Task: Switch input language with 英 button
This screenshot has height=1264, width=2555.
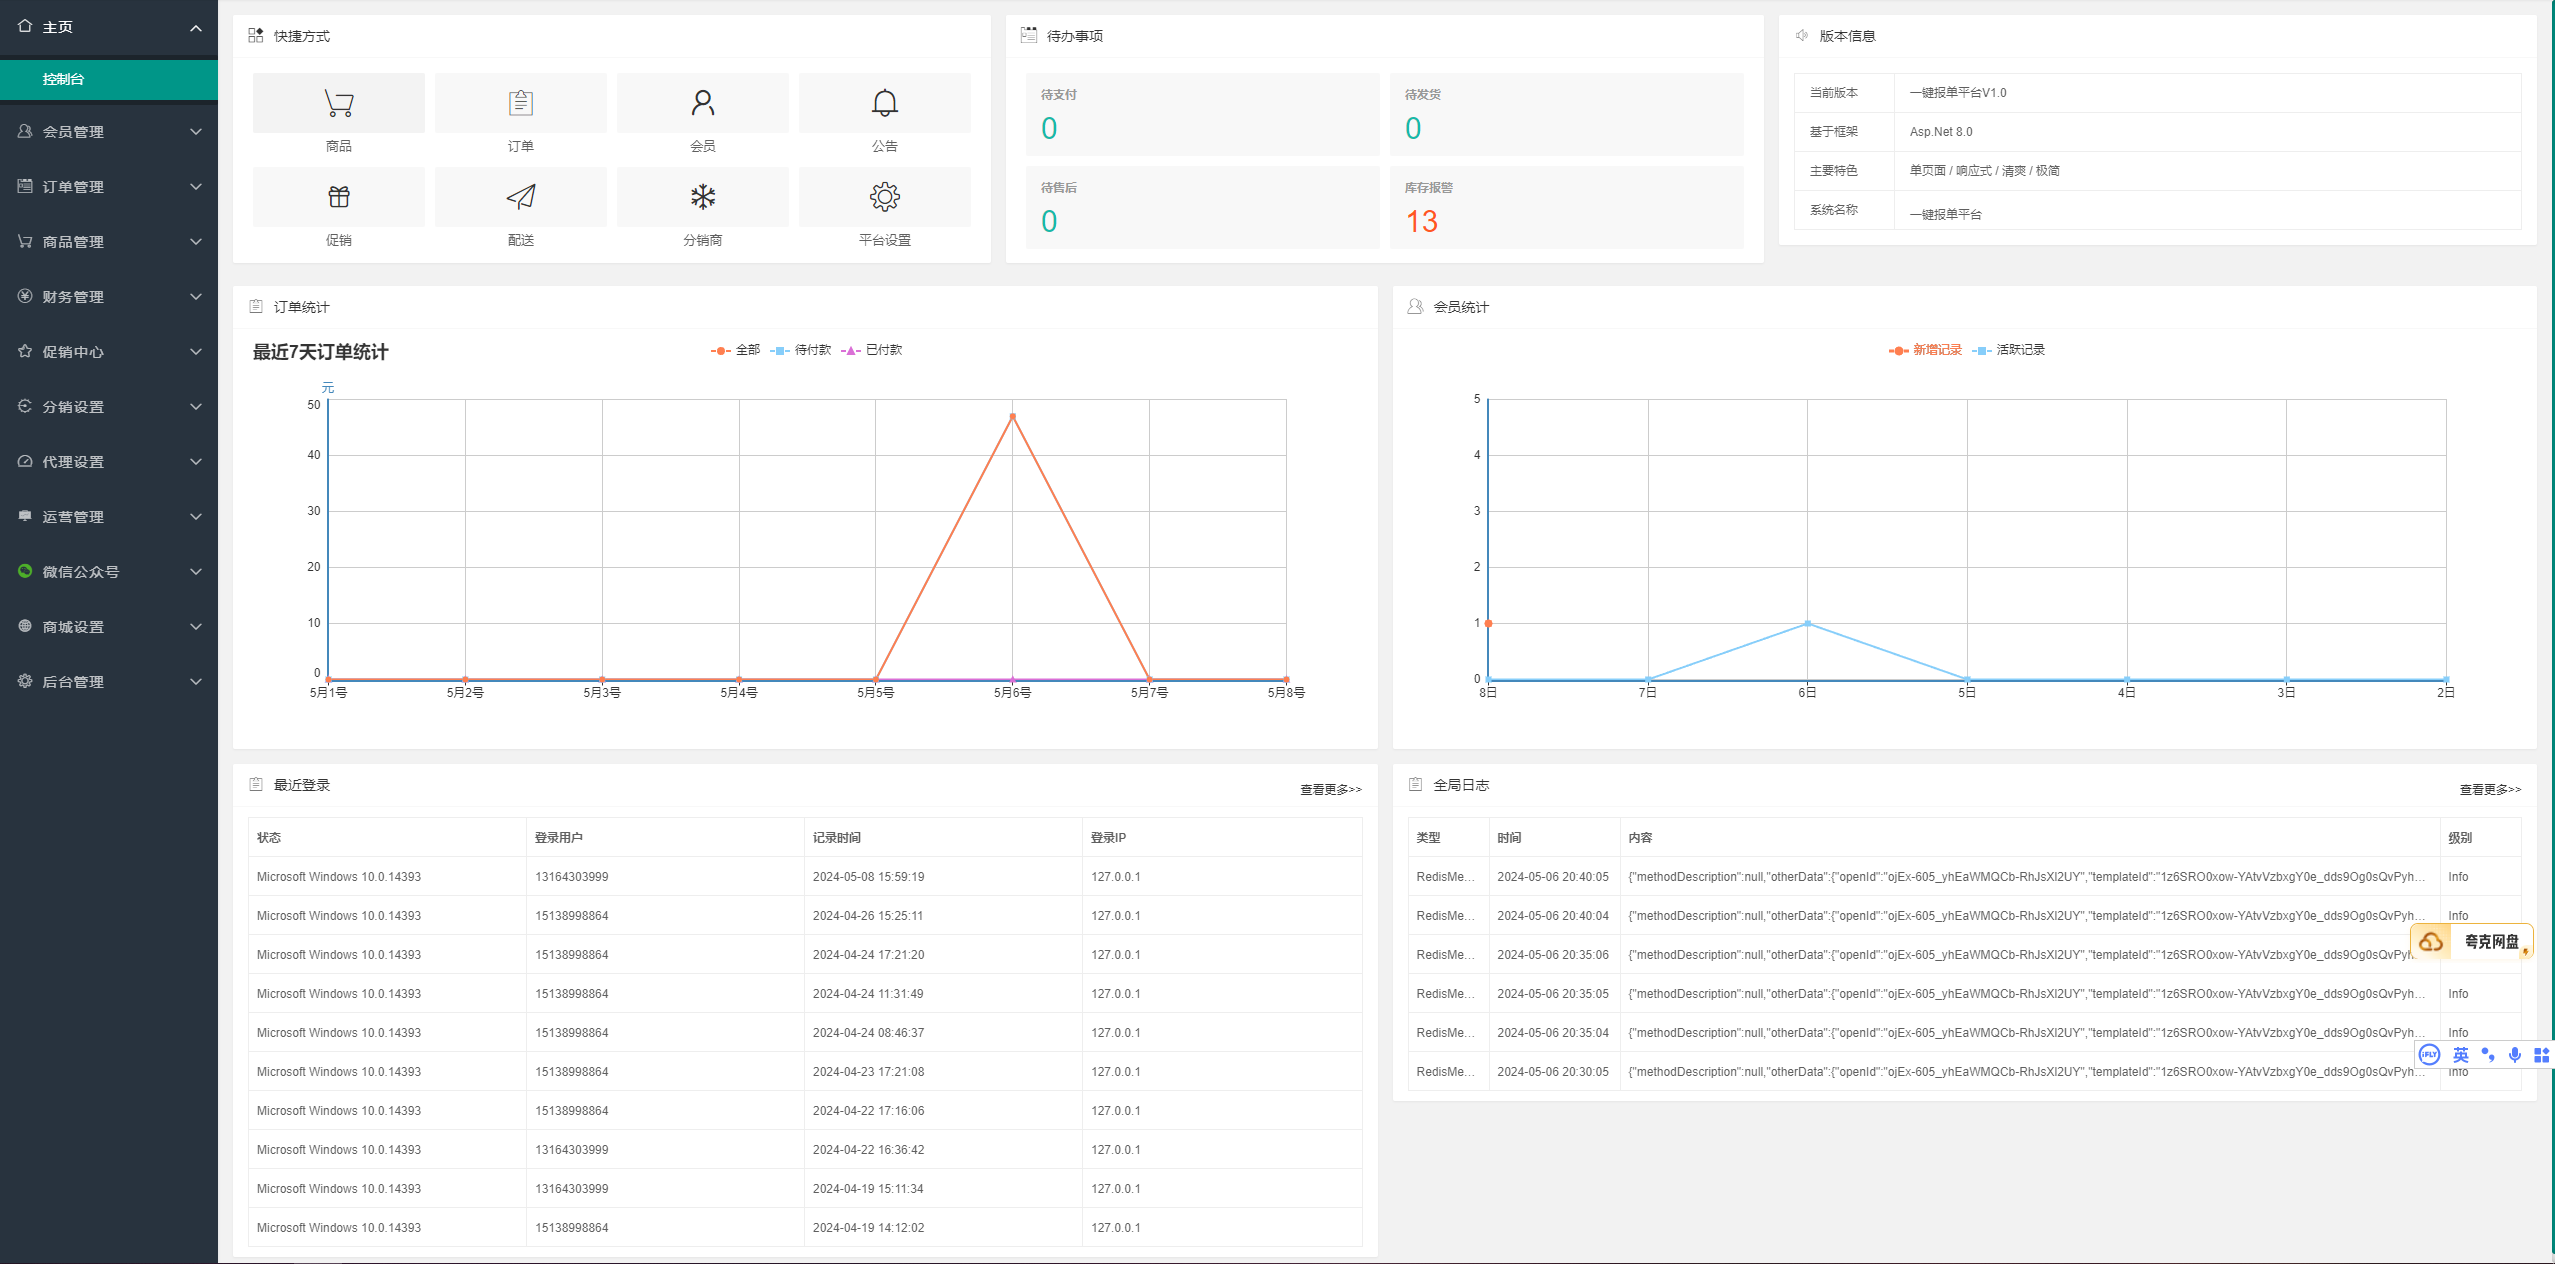Action: (2461, 1055)
